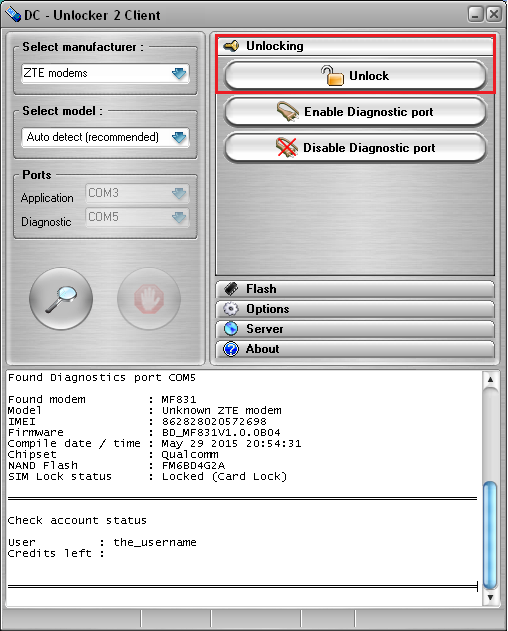Image resolution: width=508 pixels, height=631 pixels.
Task: Click the Enable Diagnostic port button
Action: (355, 112)
